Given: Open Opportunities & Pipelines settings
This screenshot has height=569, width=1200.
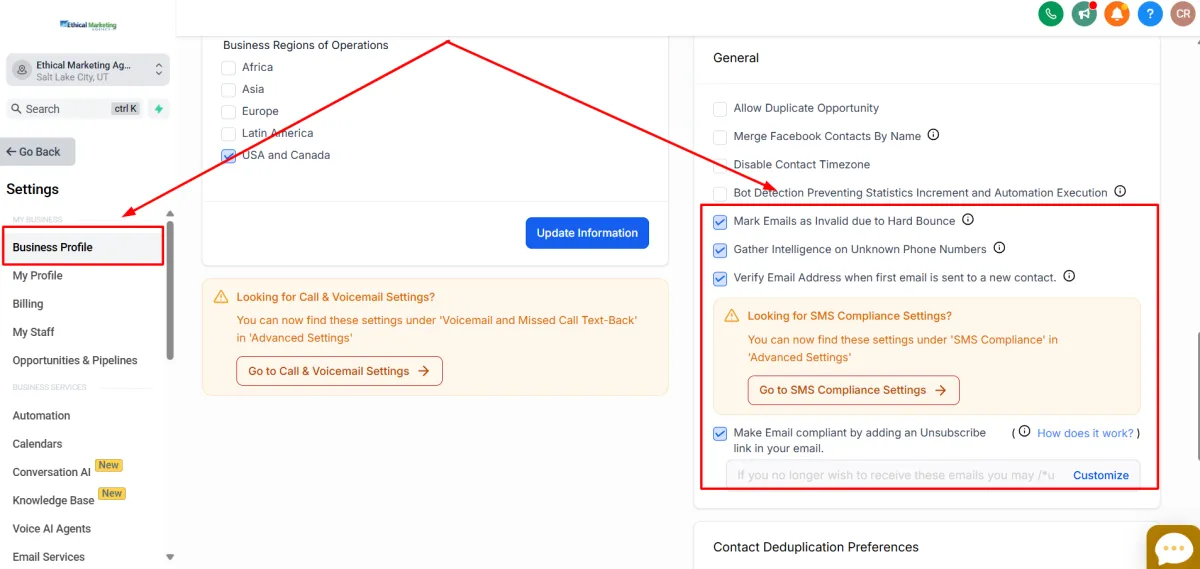Looking at the screenshot, I should 75,360.
